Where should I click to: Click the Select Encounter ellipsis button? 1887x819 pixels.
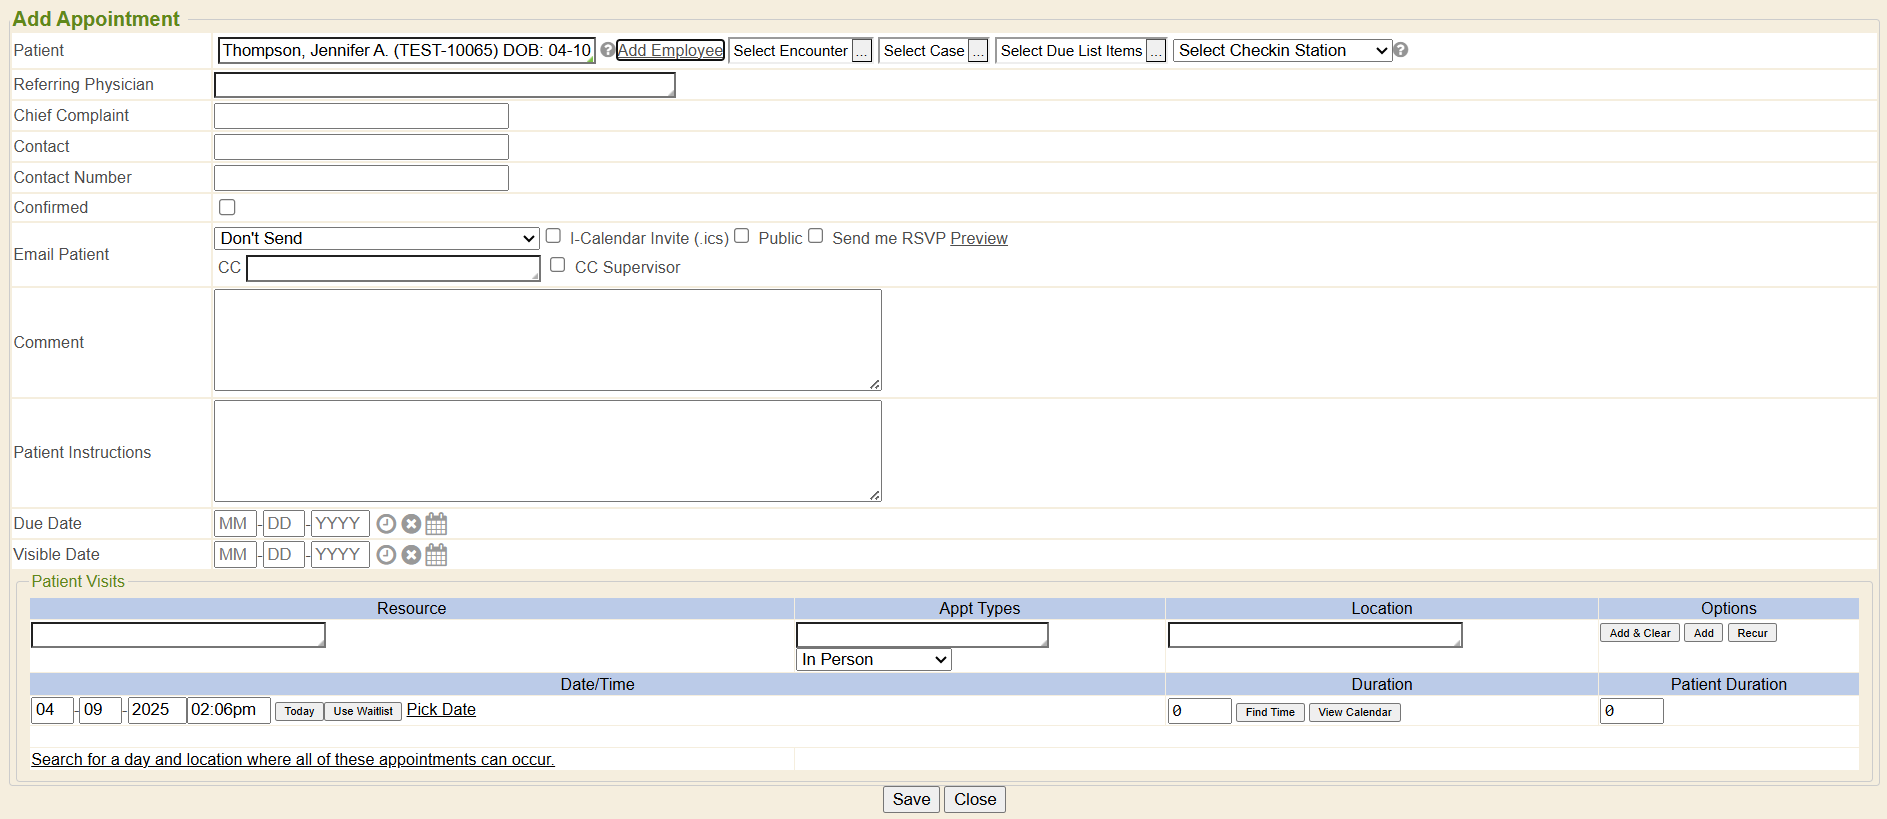(x=862, y=51)
